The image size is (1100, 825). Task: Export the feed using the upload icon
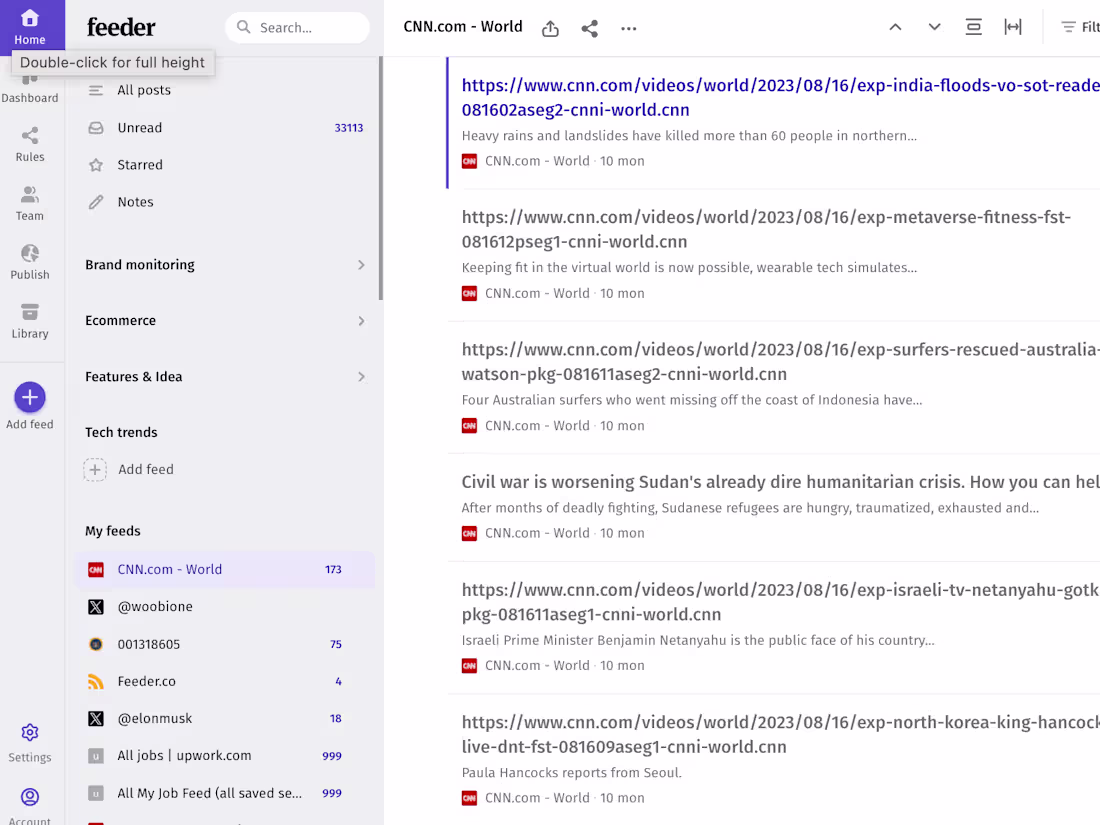coord(550,29)
